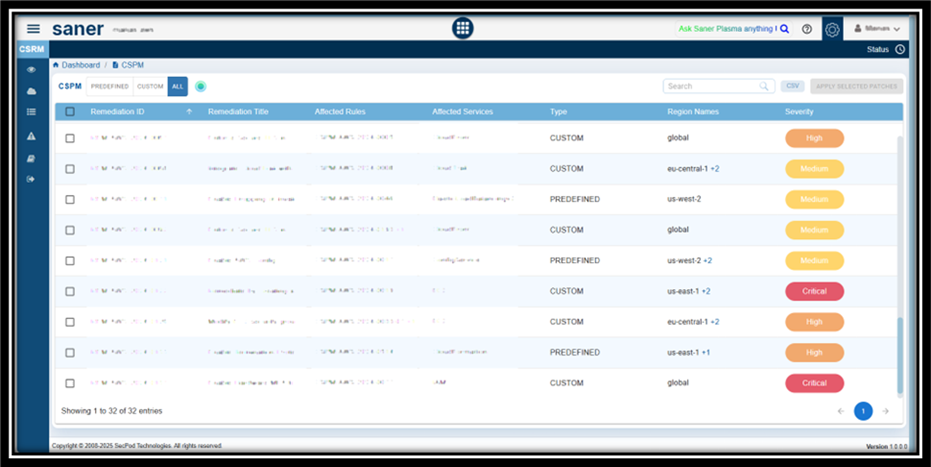The height and width of the screenshot is (467, 931).
Task: Sort by the Type column header
Action: coord(558,112)
